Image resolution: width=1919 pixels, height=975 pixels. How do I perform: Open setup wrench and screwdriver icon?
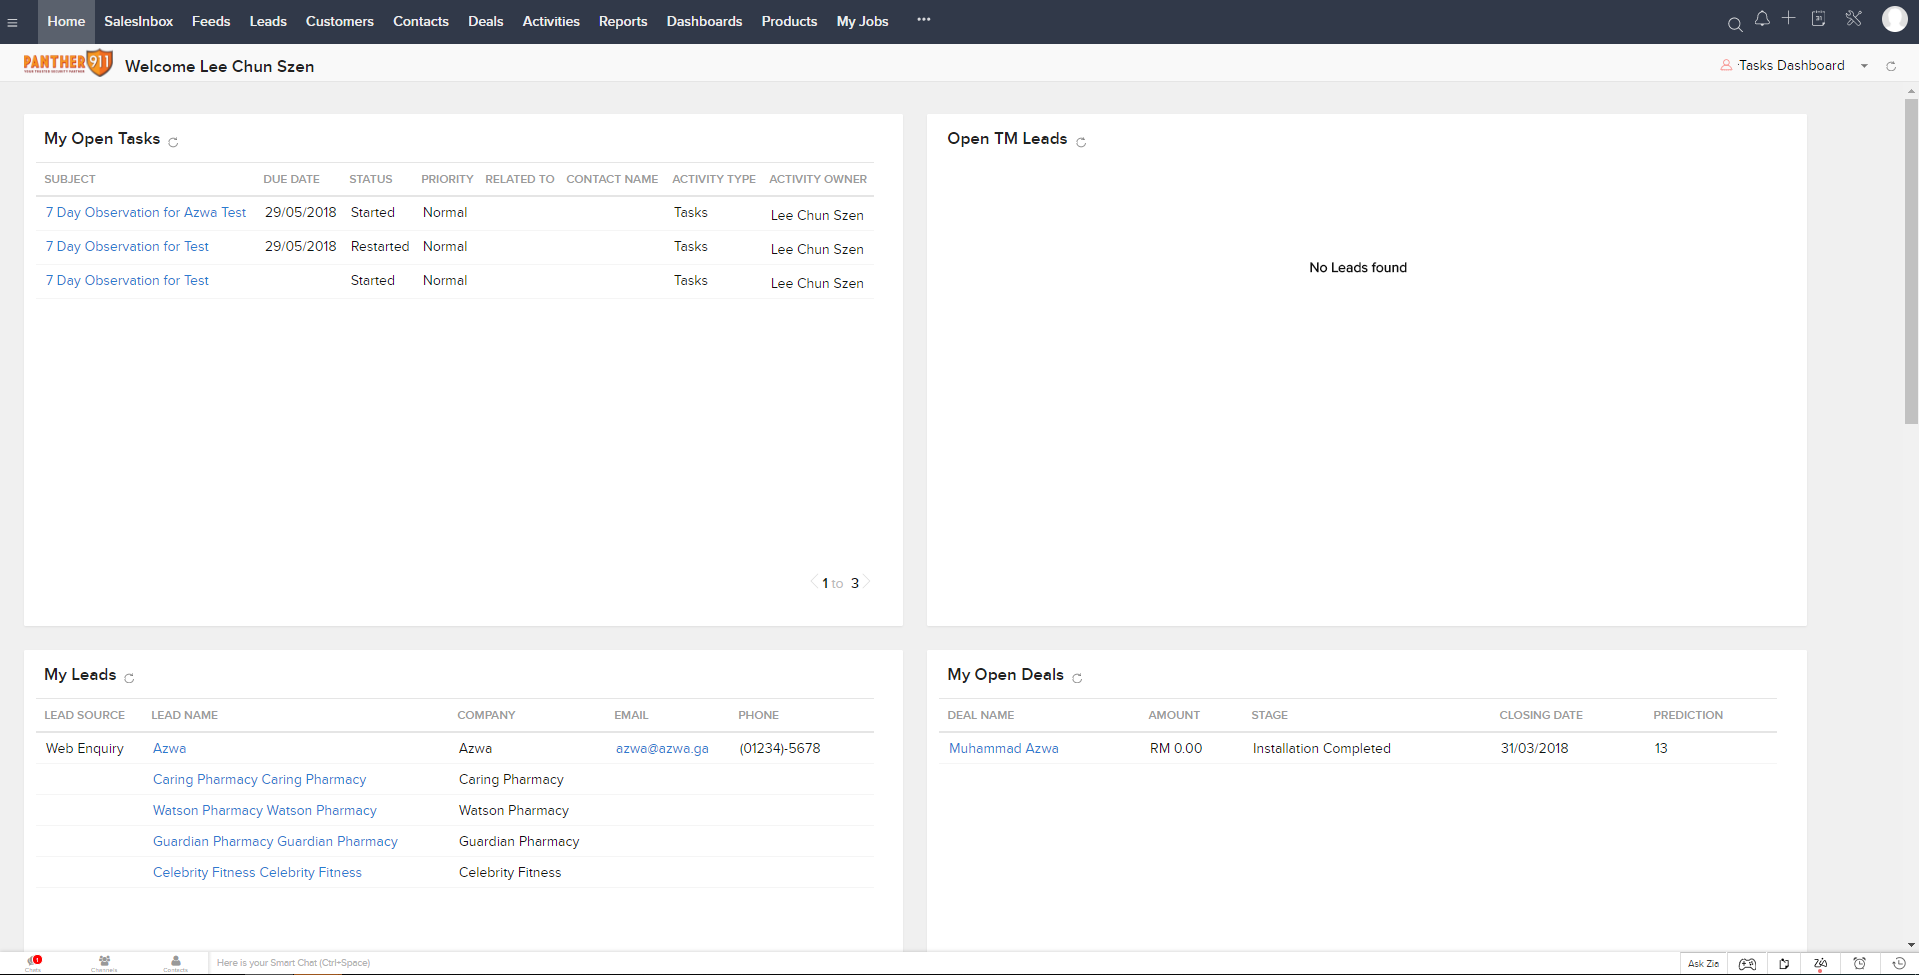point(1853,19)
